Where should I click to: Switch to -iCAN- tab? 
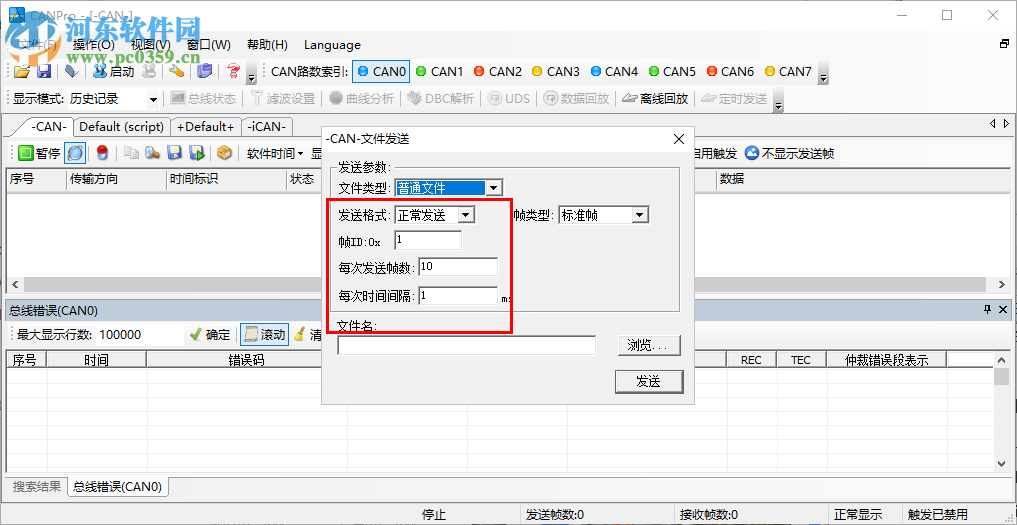pos(267,127)
